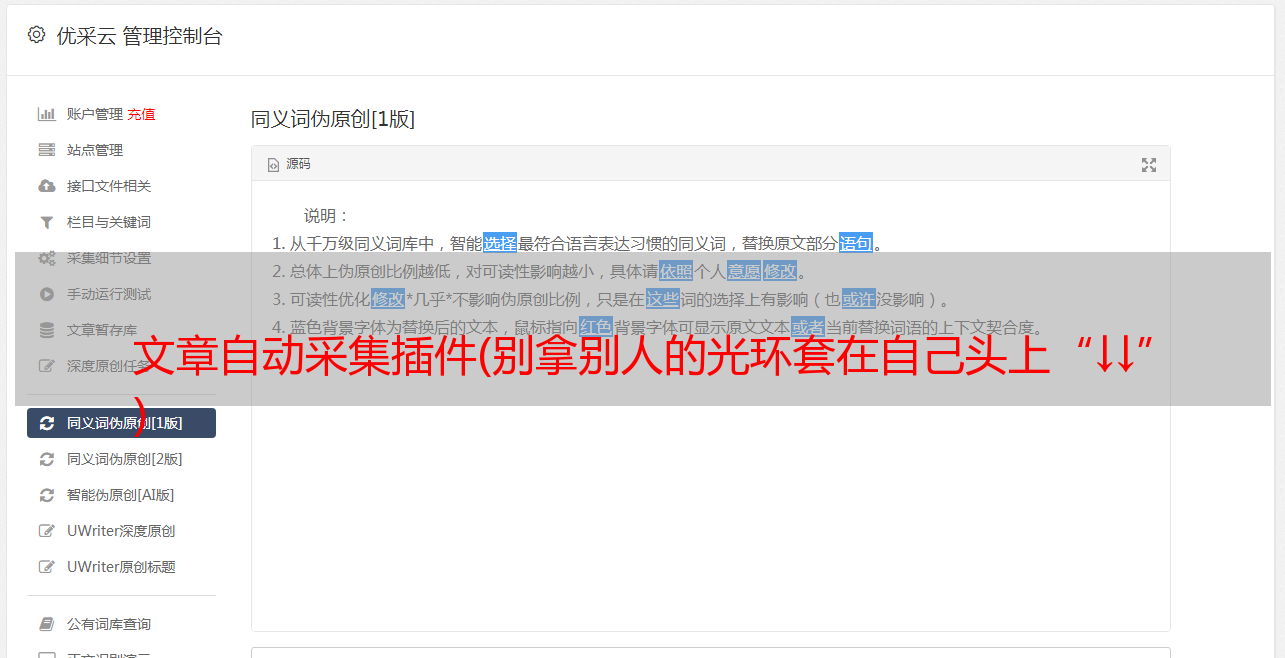This screenshot has width=1285, height=658.
Task: Click the cloud upload icon for 接口文件相关
Action: point(46,186)
